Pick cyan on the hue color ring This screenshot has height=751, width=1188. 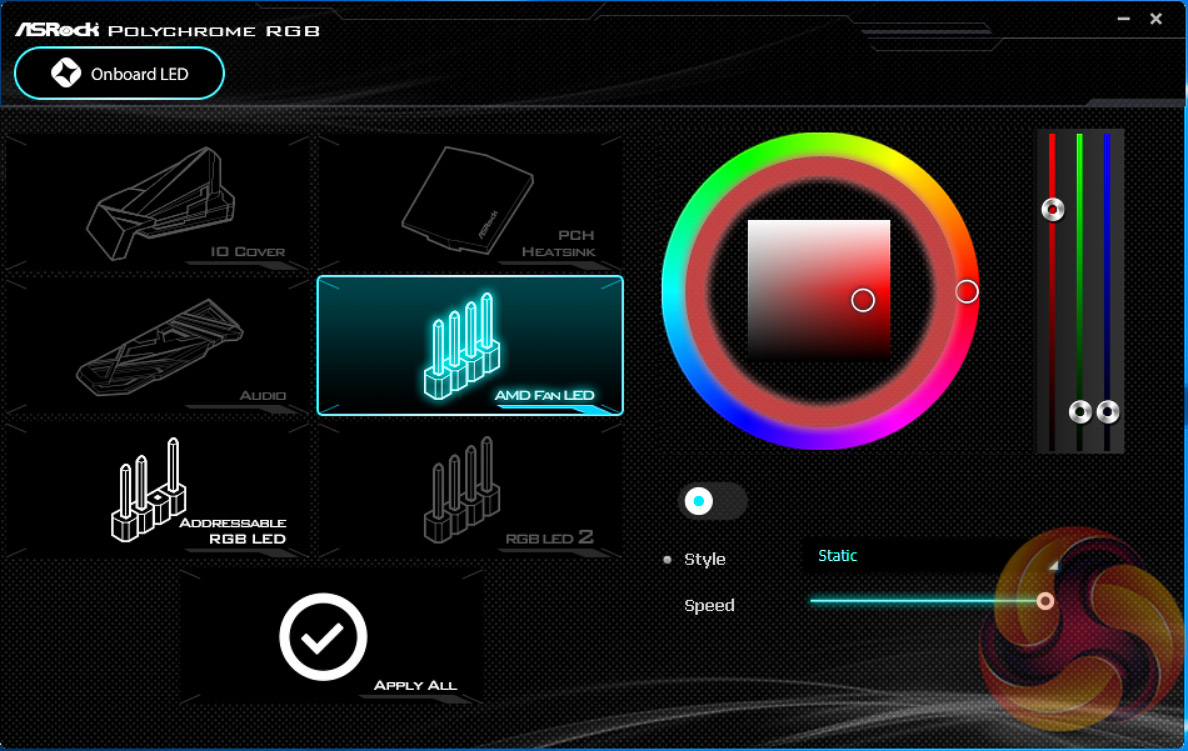[674, 292]
